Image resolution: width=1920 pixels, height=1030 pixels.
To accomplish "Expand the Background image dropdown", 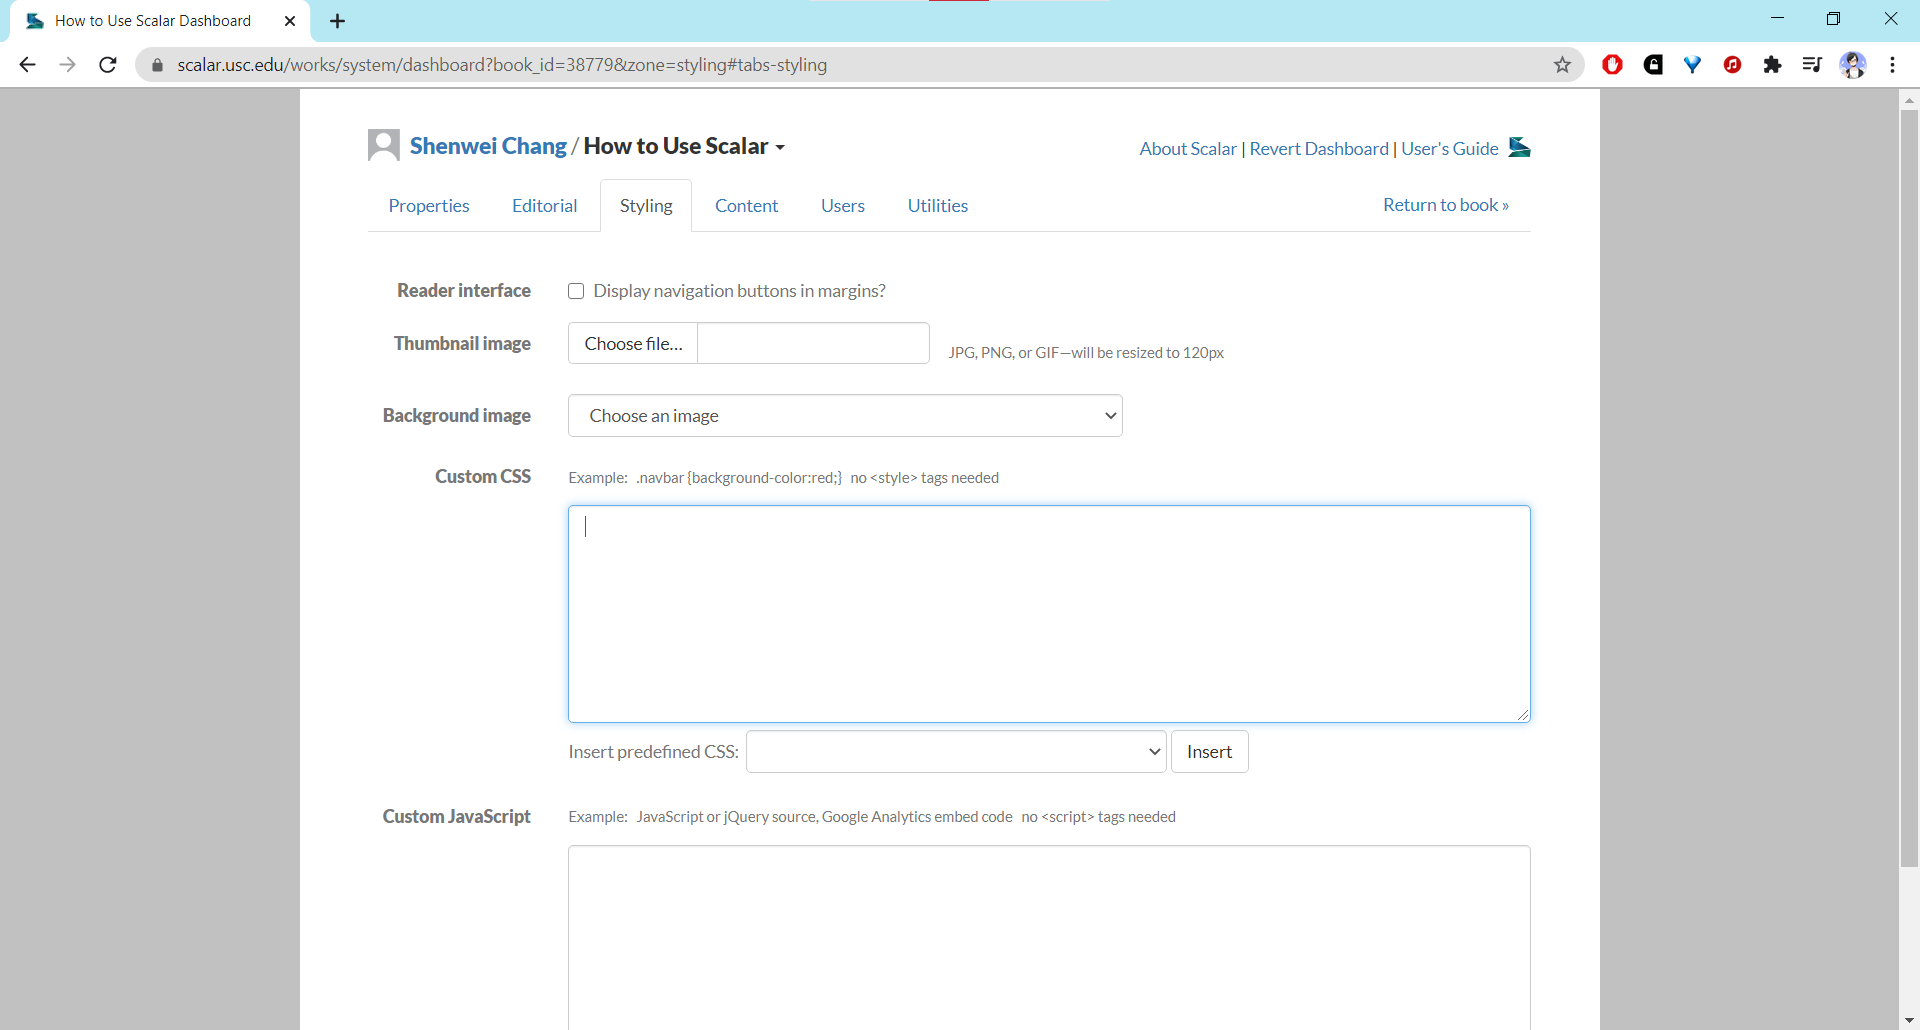I will pyautogui.click(x=844, y=416).
